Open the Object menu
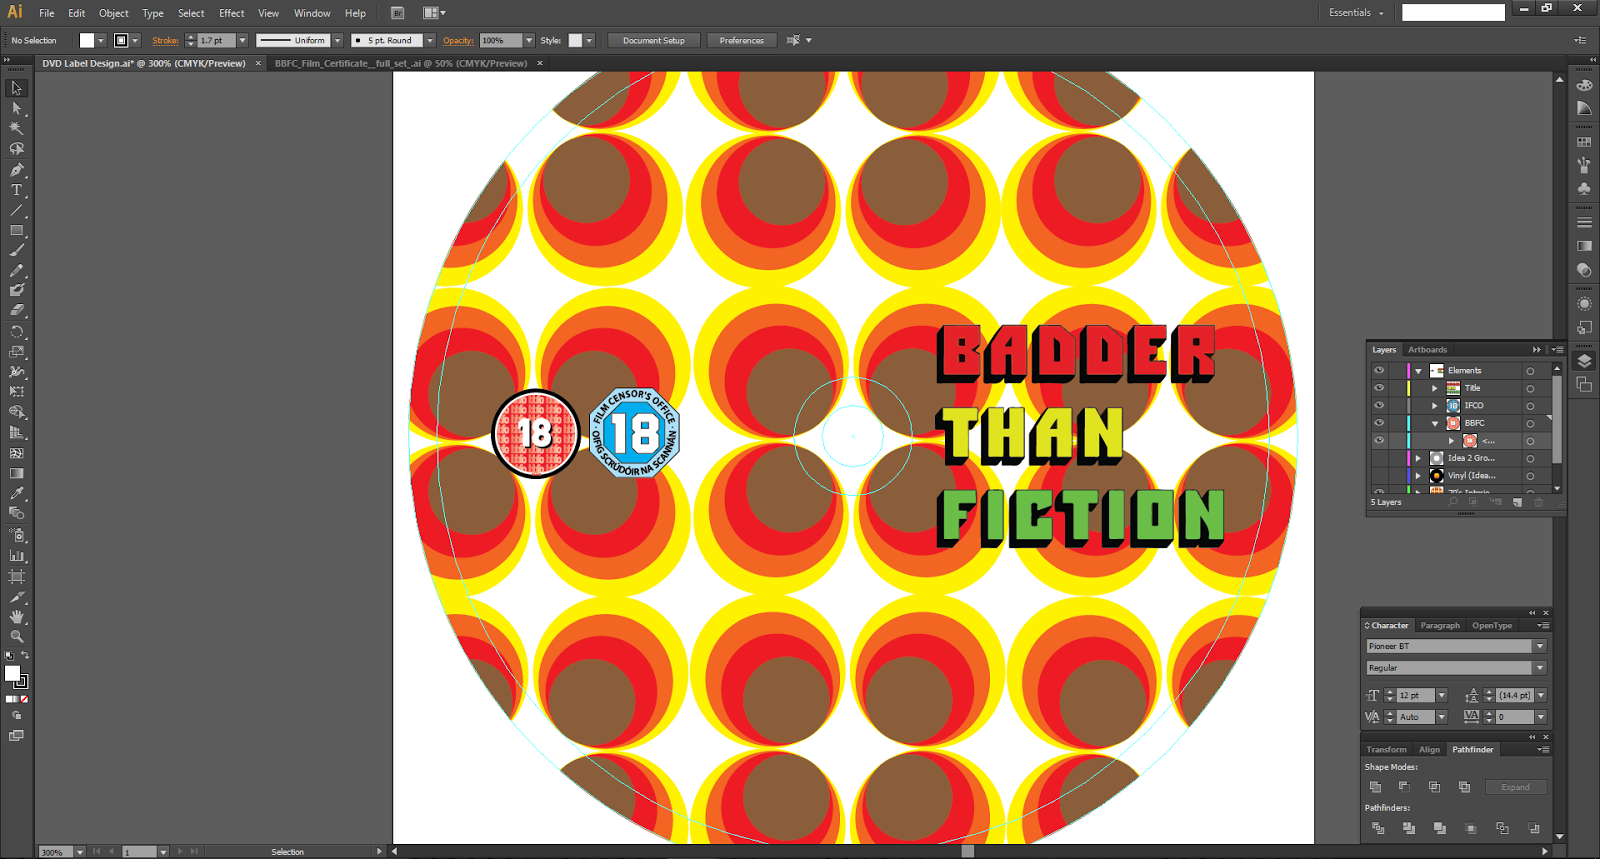The height and width of the screenshot is (859, 1600). click(x=114, y=13)
